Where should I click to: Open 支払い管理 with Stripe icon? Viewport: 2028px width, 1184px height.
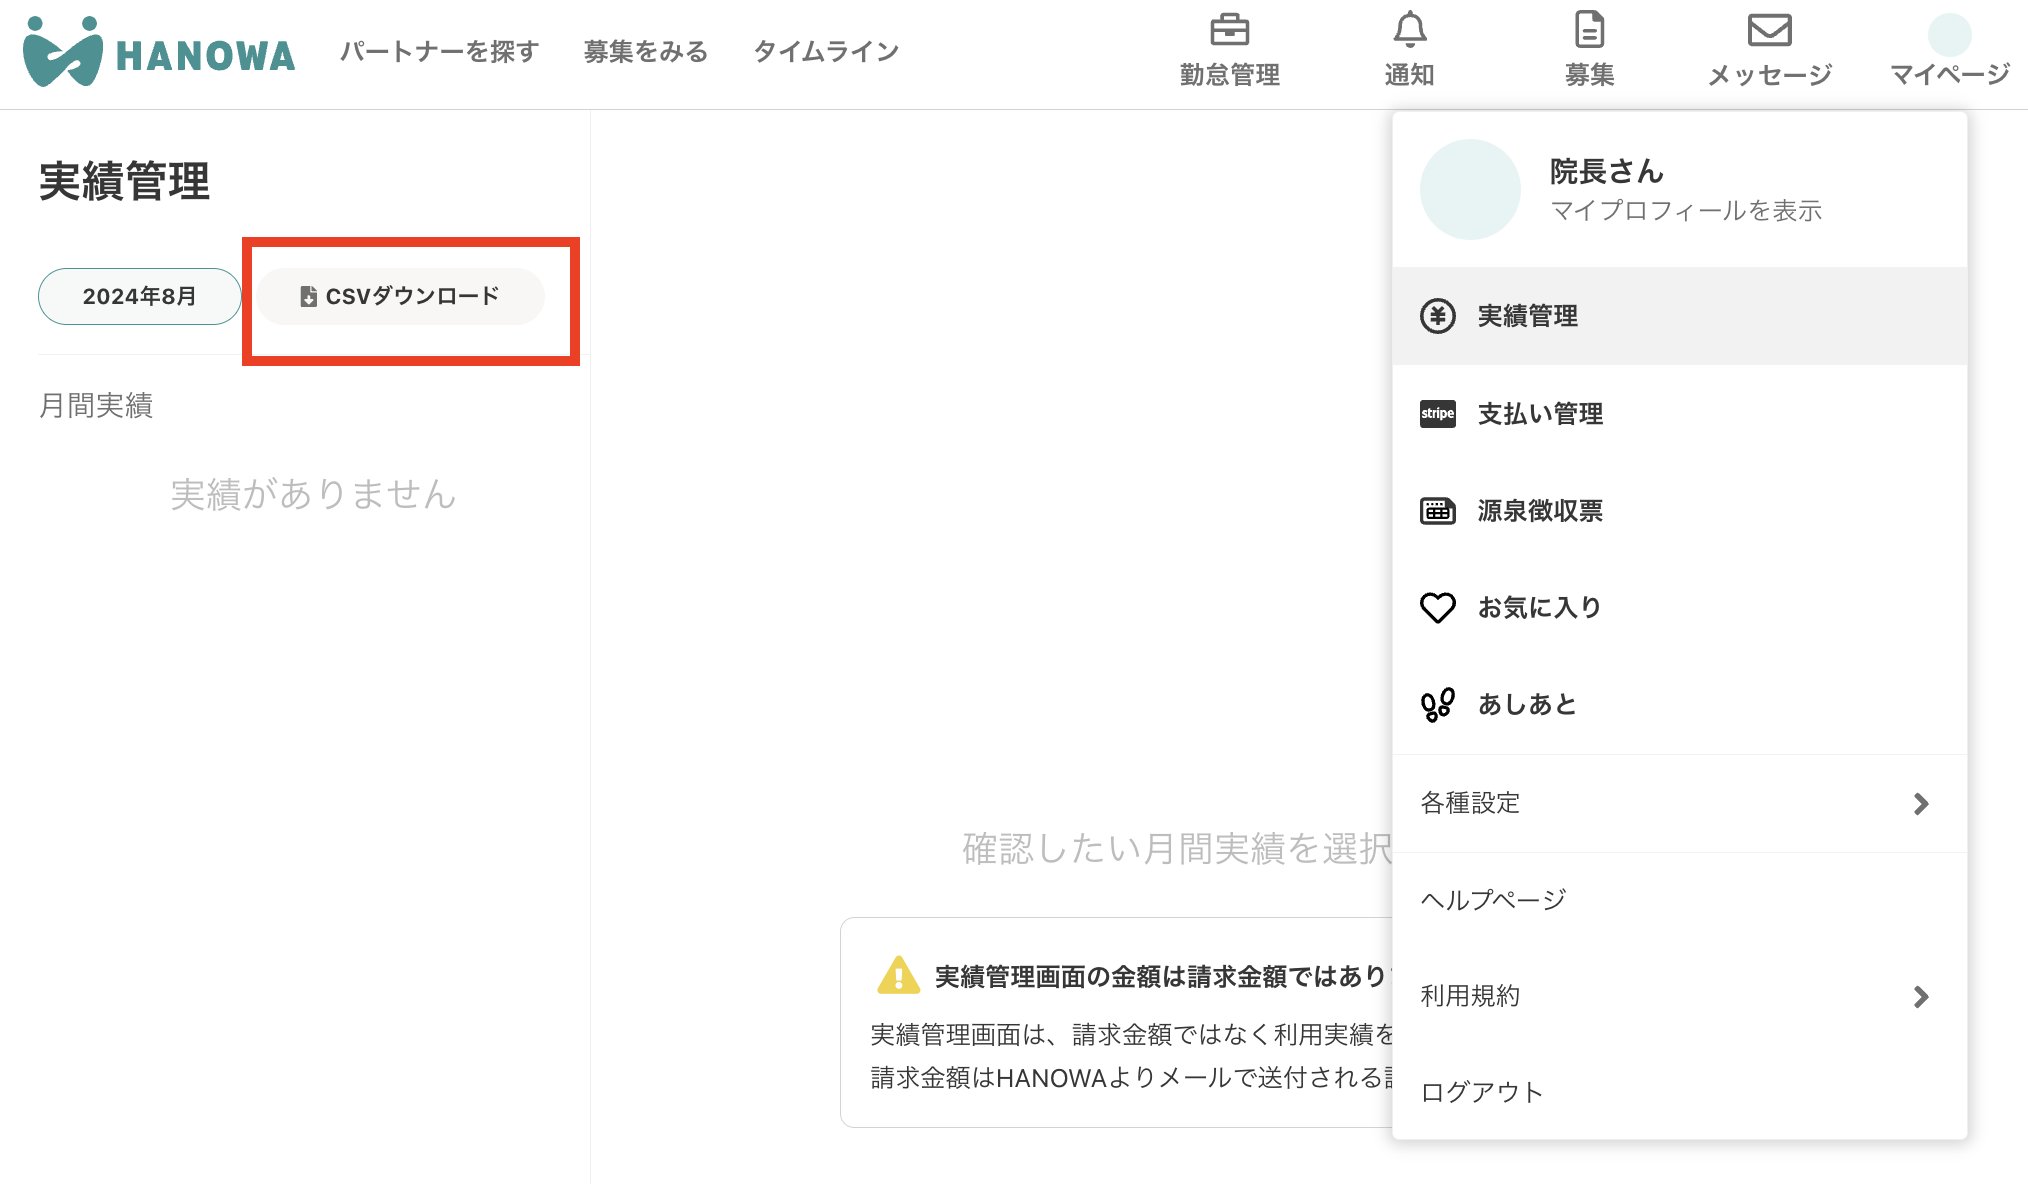[x=1438, y=414]
